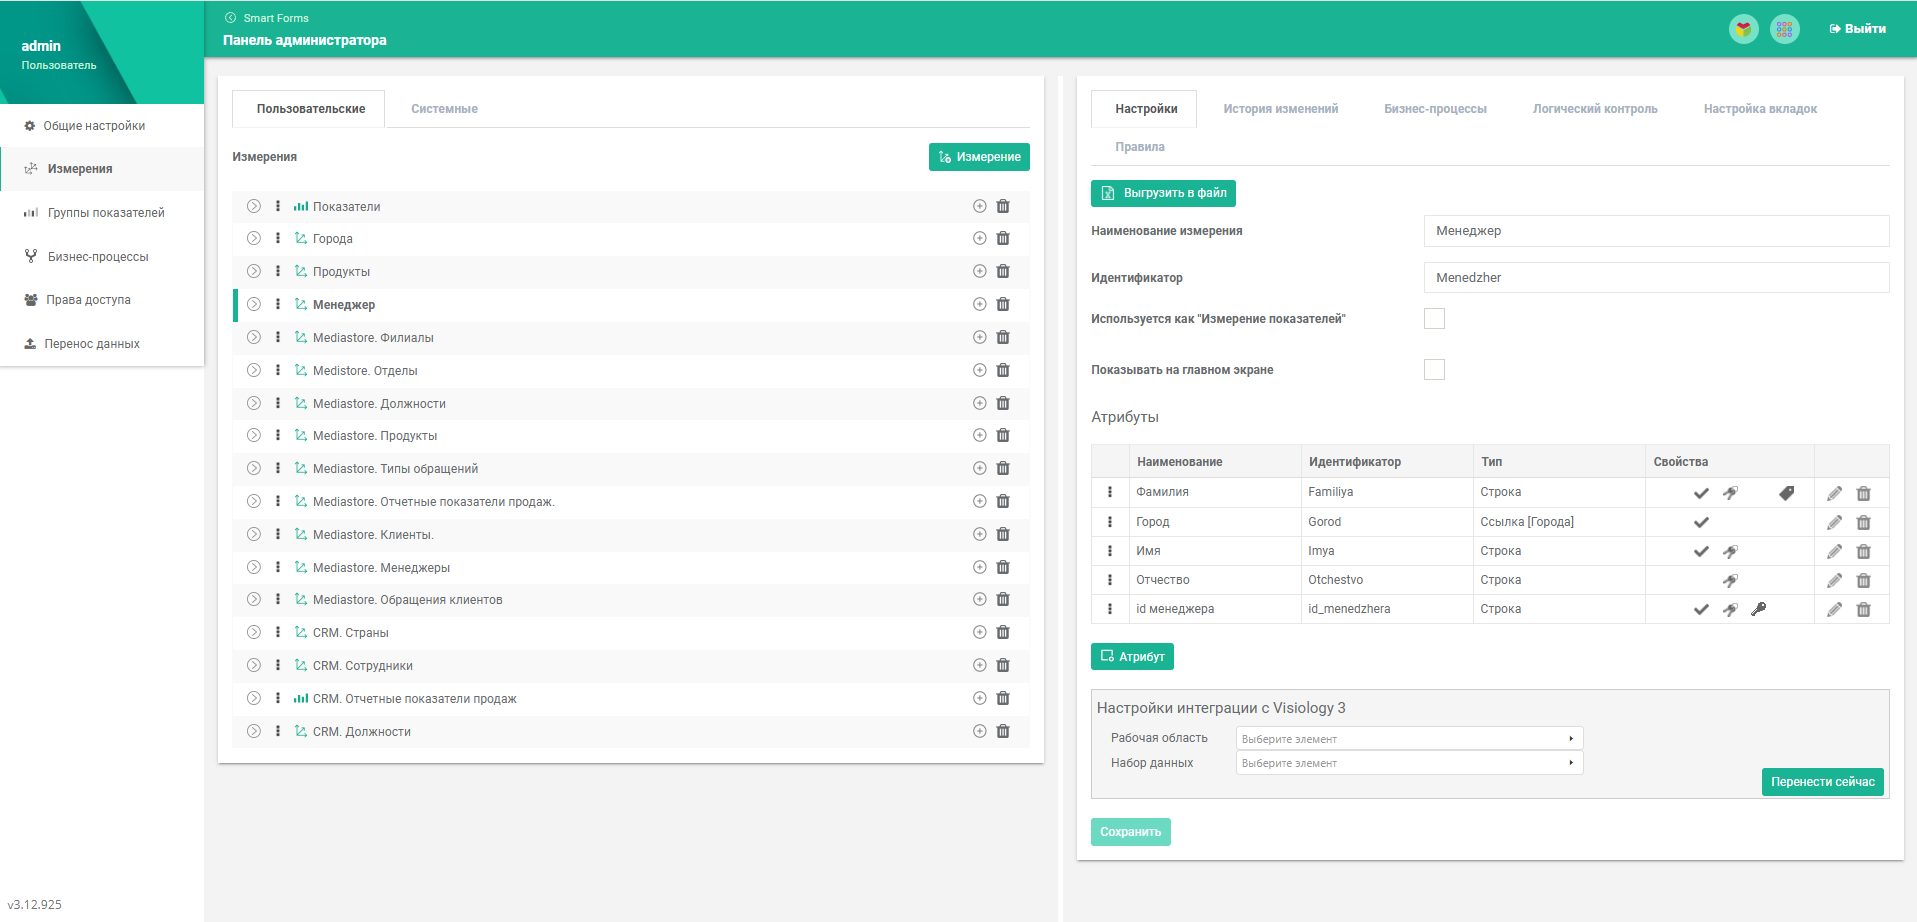
Task: Add child to Продукты with plus icon
Action: (x=980, y=272)
